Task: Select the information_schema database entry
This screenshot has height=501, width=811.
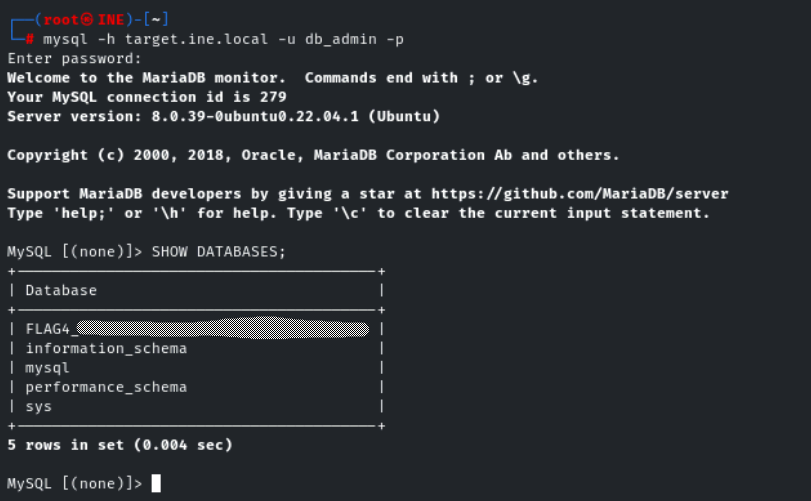Action: pos(106,348)
